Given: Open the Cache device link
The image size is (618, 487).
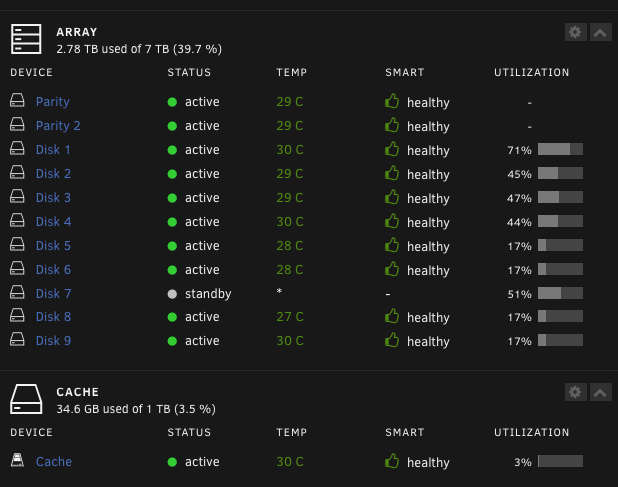Looking at the screenshot, I should click(54, 462).
